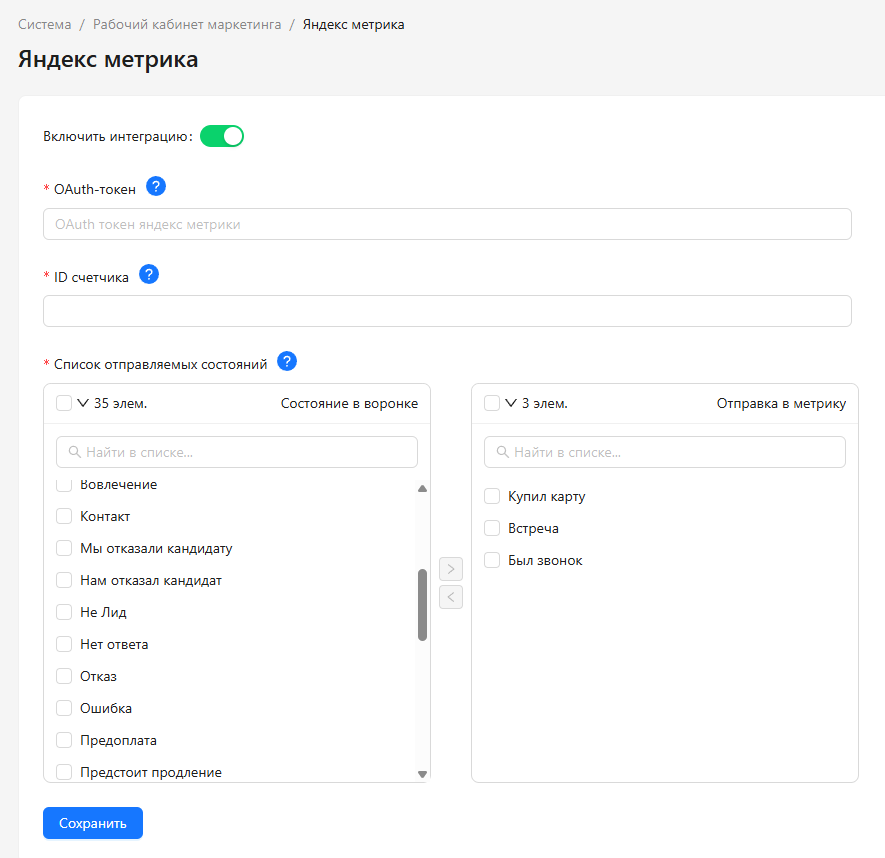Focus the ID счетчика input field
The height and width of the screenshot is (858, 885).
[447, 311]
